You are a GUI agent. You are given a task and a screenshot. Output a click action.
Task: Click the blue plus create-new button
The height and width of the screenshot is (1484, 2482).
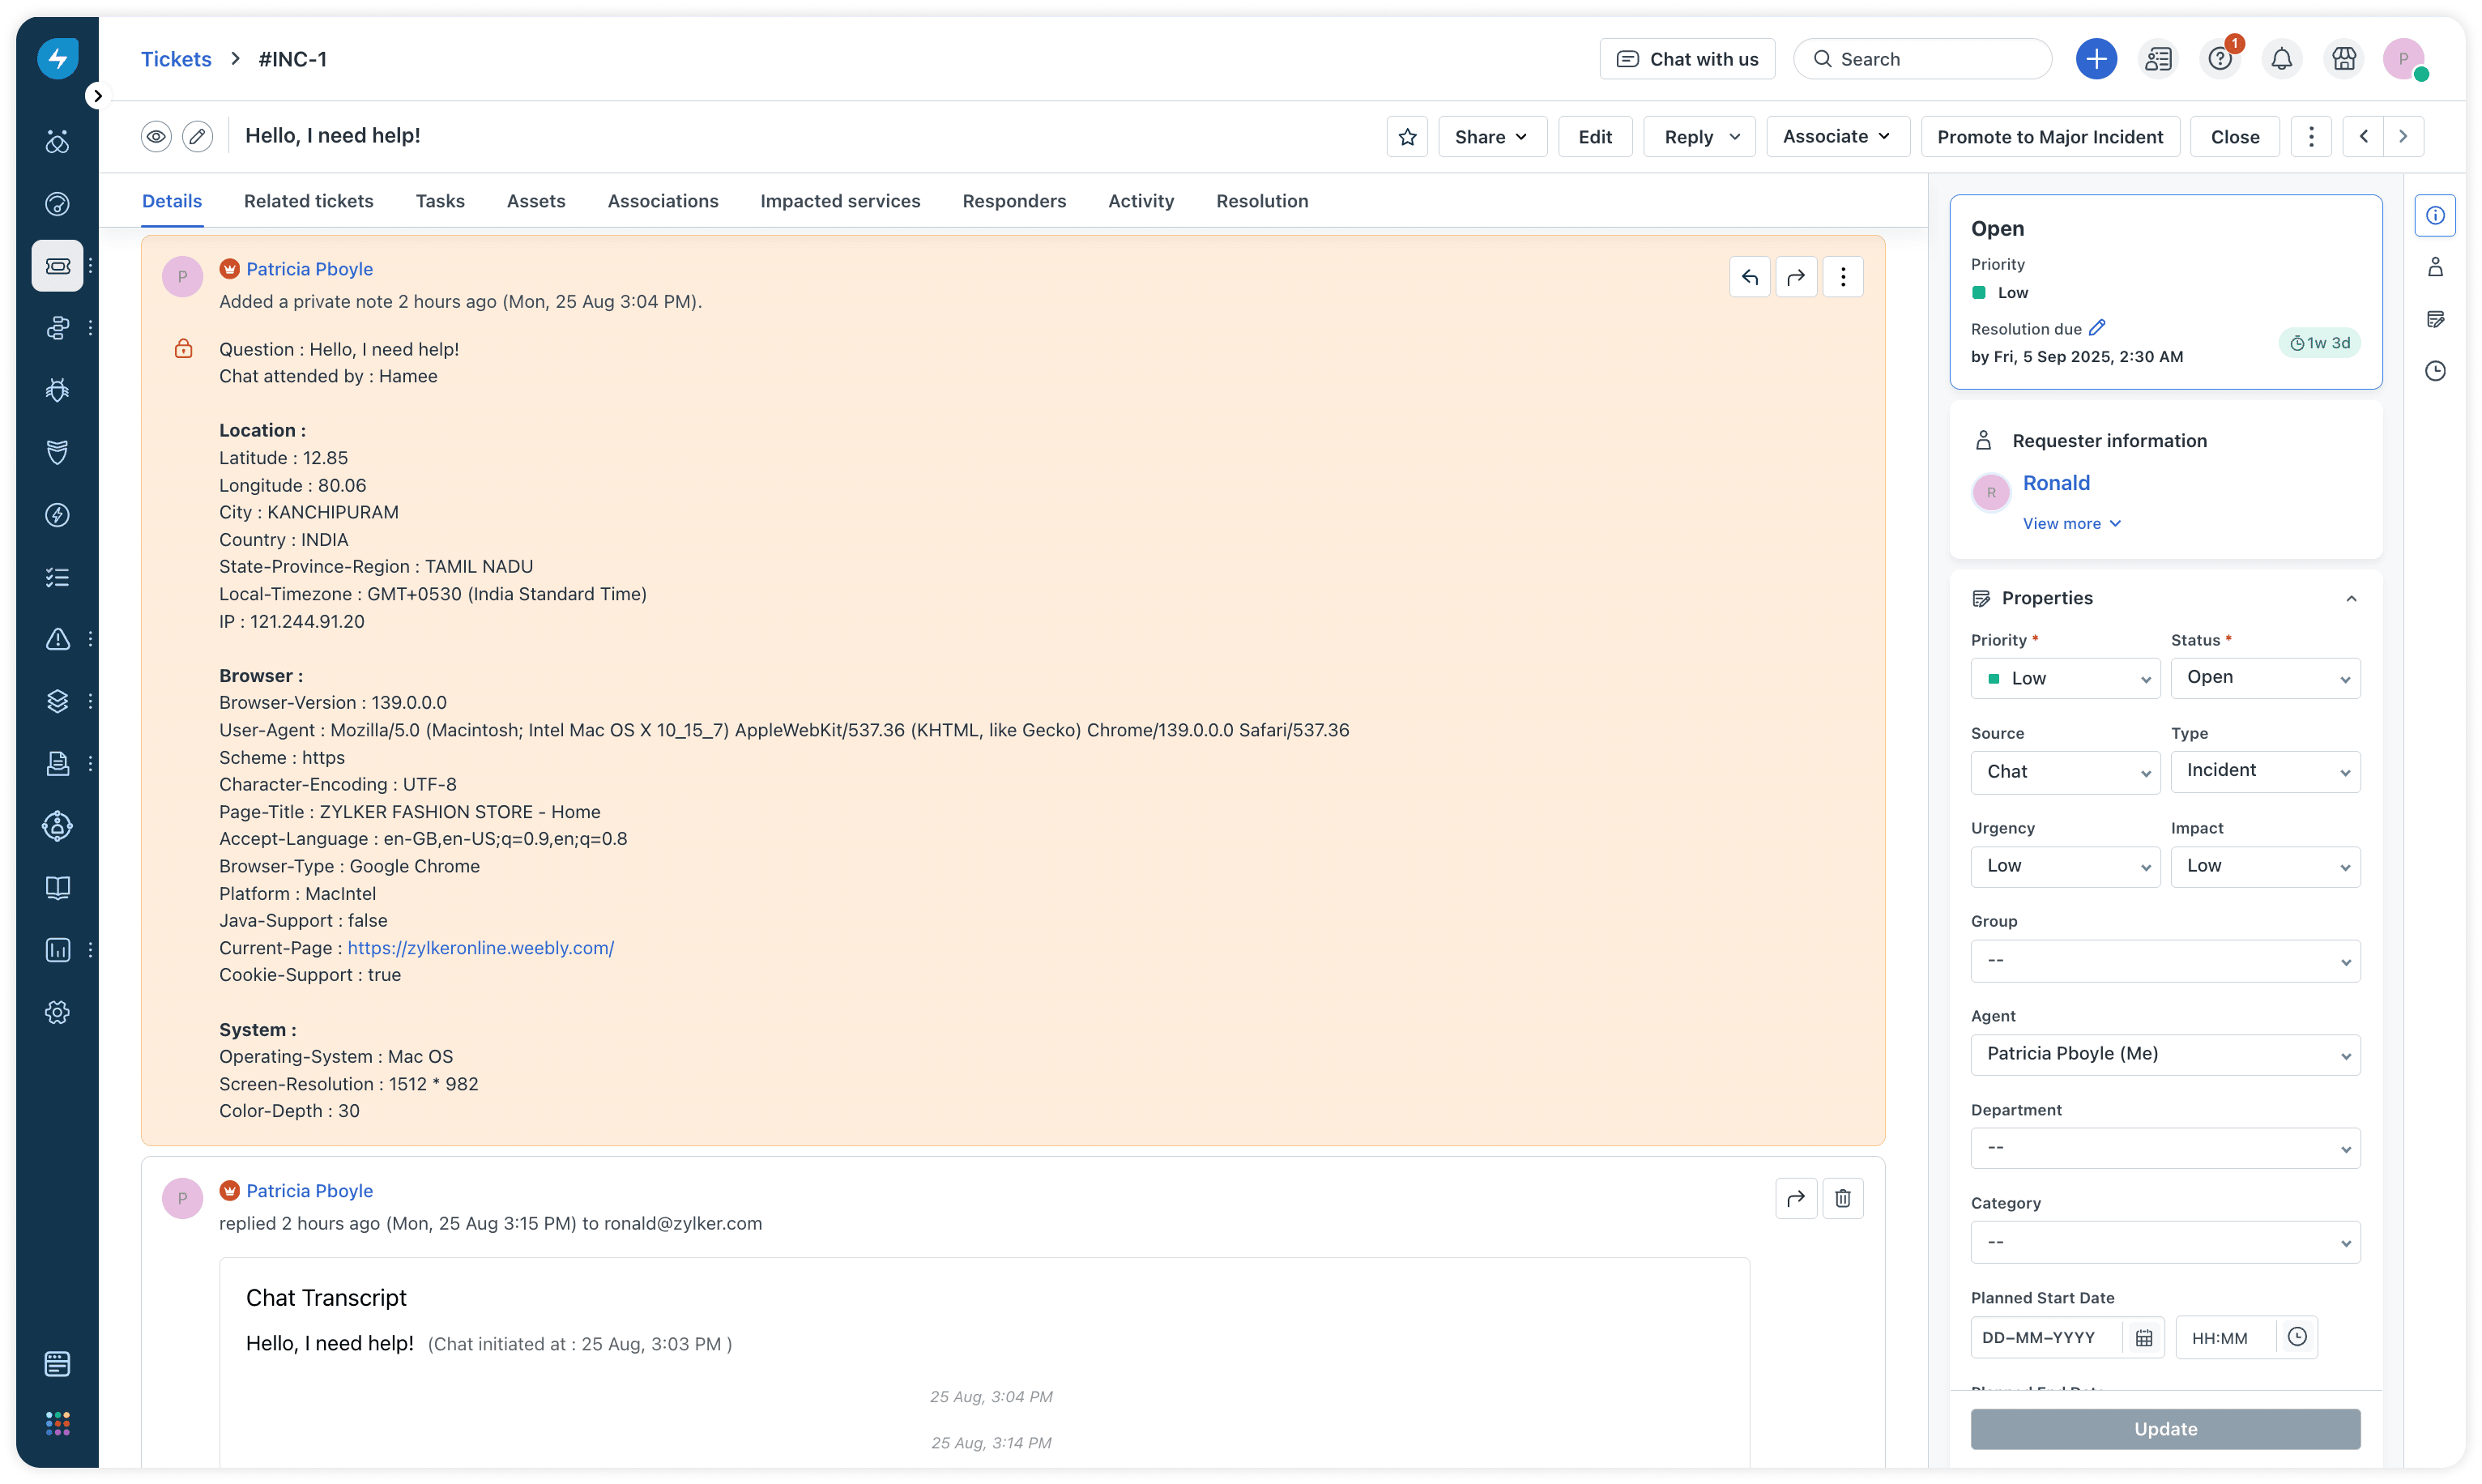pyautogui.click(x=2096, y=59)
